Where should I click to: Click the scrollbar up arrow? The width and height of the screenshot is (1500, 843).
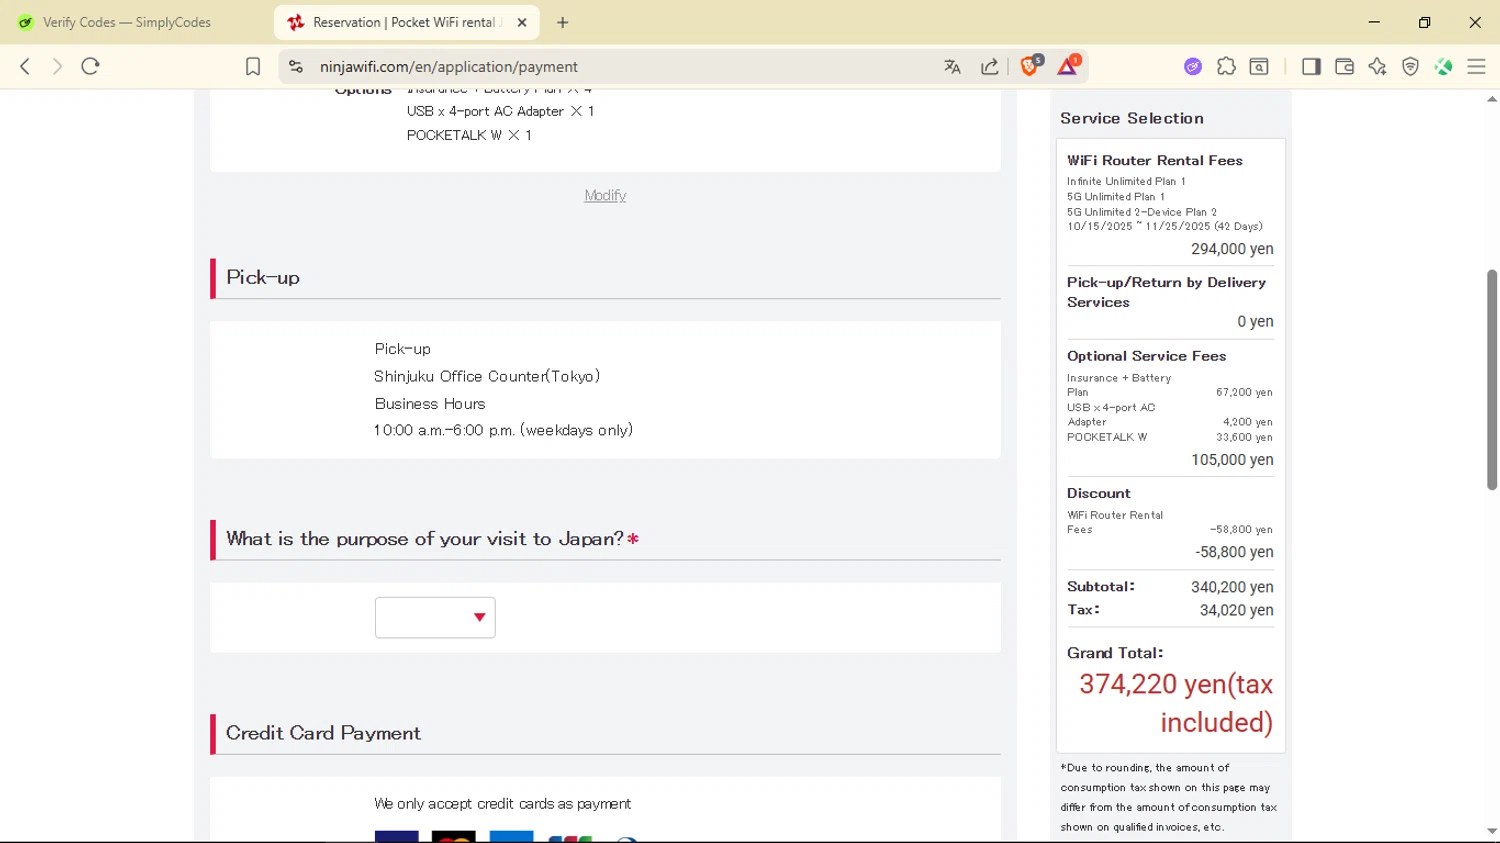coord(1492,99)
